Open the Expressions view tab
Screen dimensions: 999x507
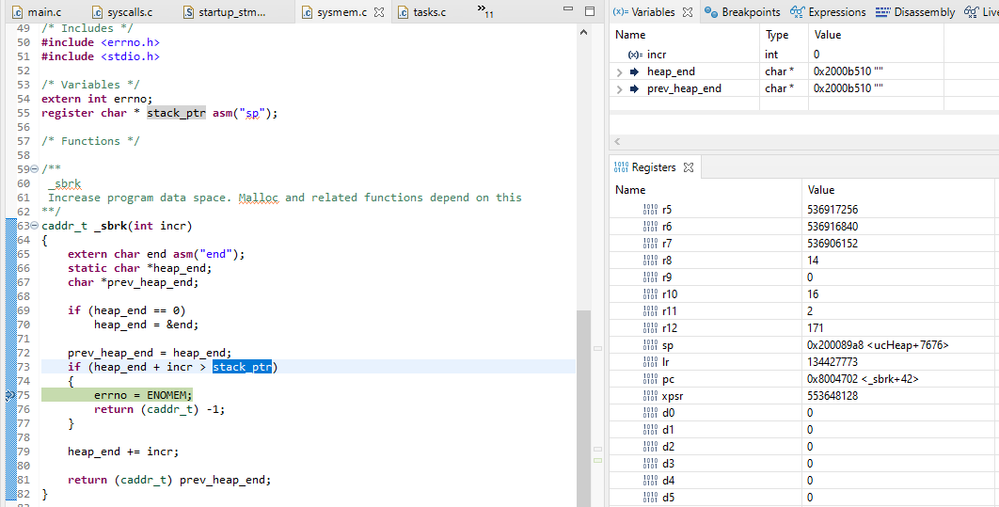coord(828,12)
